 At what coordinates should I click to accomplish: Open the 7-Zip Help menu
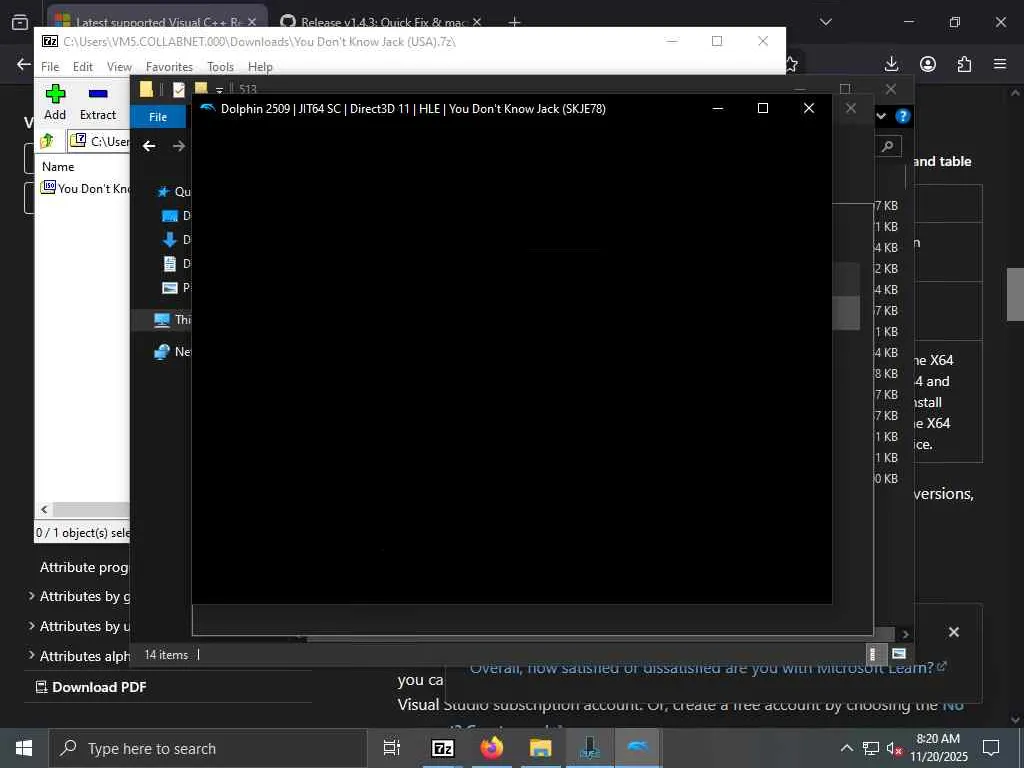click(x=260, y=67)
